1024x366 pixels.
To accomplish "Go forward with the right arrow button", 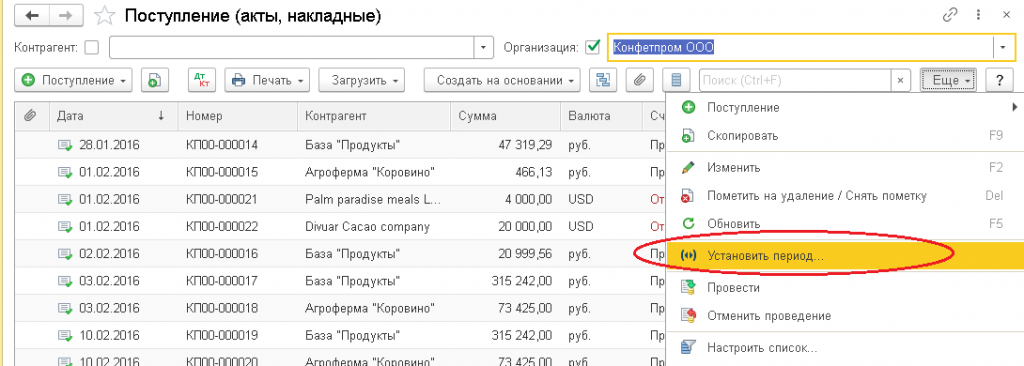I will tap(65, 16).
